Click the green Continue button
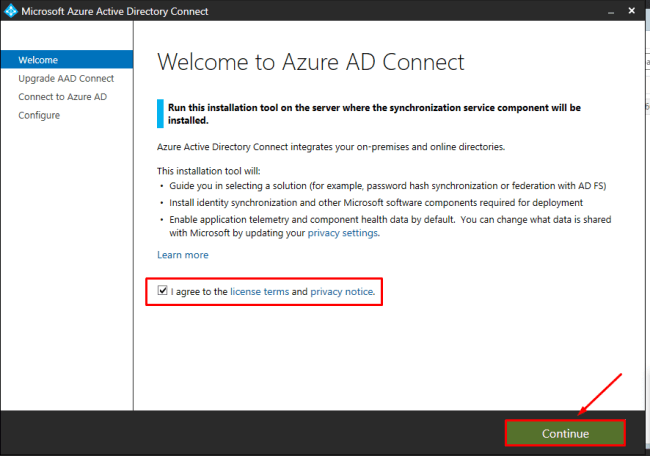 (565, 433)
